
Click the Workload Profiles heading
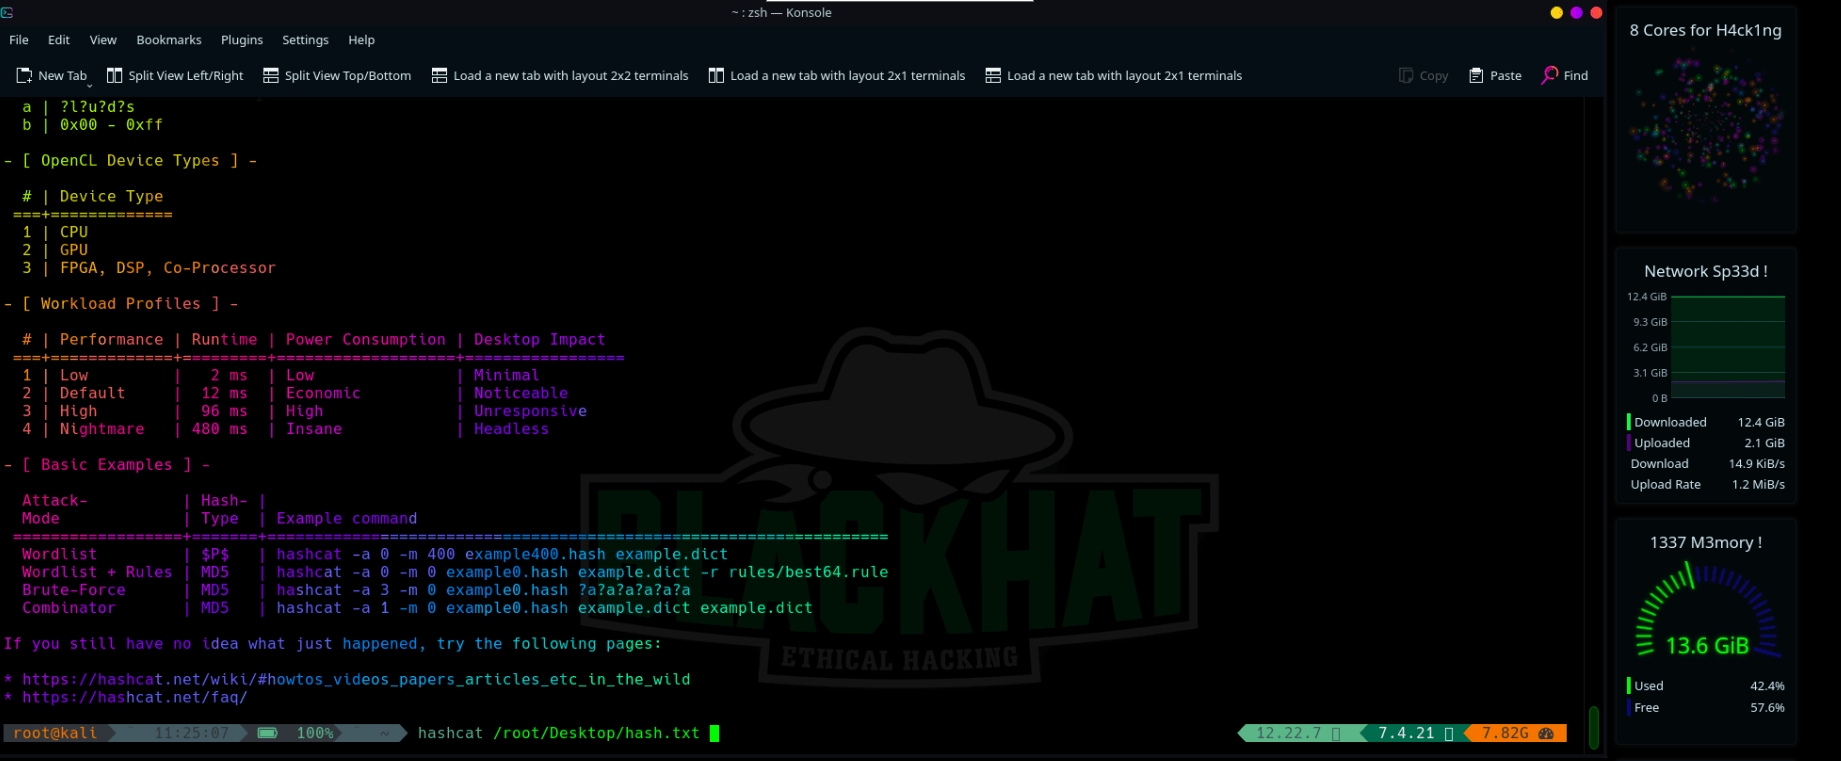click(121, 303)
